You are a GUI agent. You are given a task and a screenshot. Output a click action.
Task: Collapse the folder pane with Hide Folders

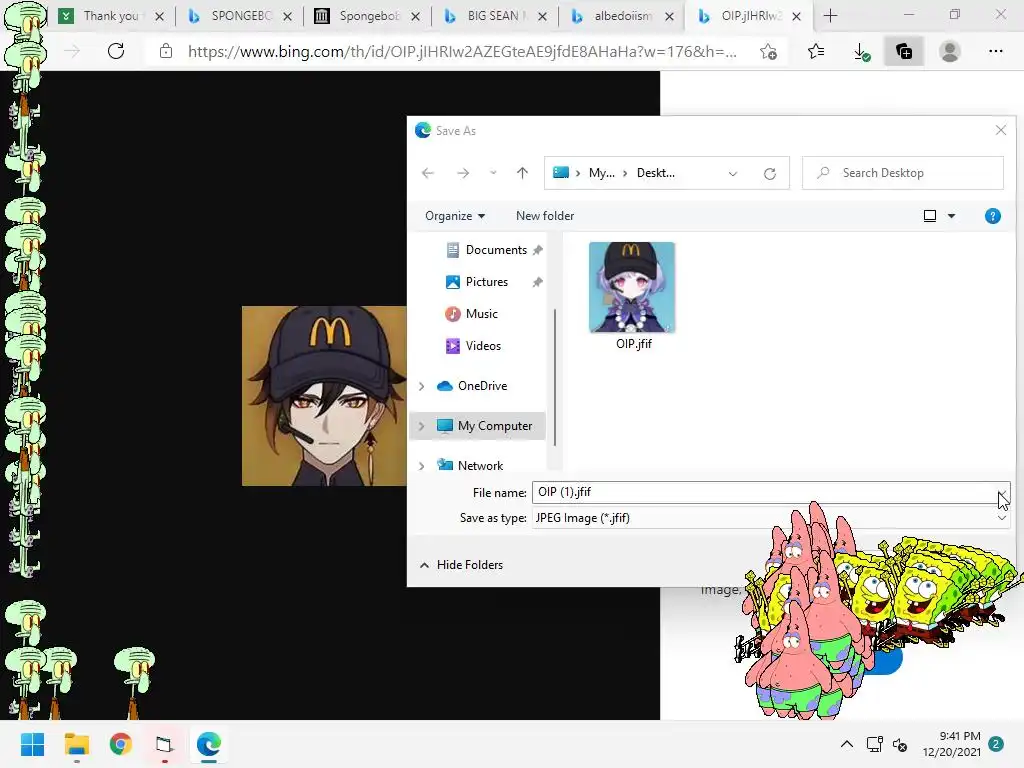(x=461, y=565)
